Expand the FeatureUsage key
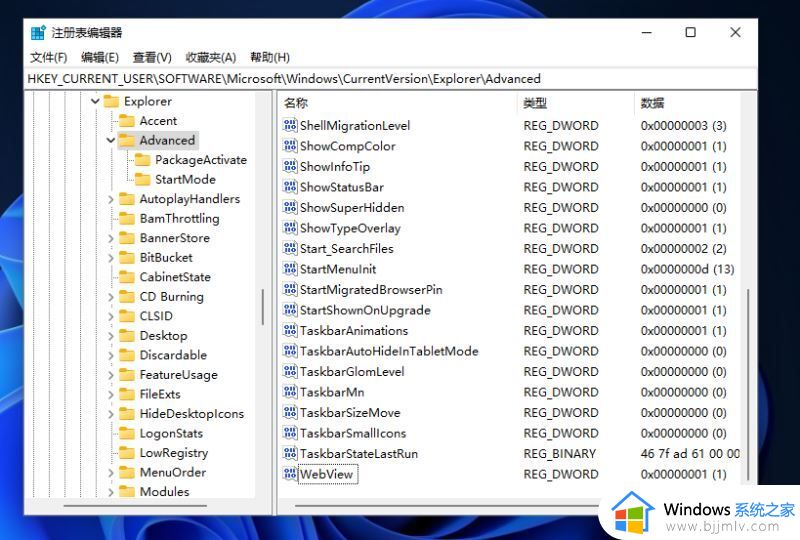Image resolution: width=800 pixels, height=540 pixels. [x=111, y=375]
